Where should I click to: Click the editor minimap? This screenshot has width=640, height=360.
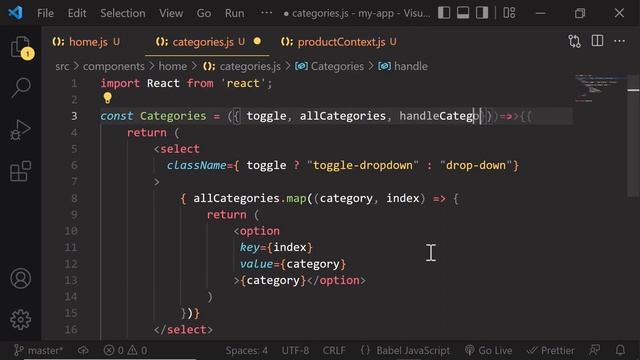(600, 88)
